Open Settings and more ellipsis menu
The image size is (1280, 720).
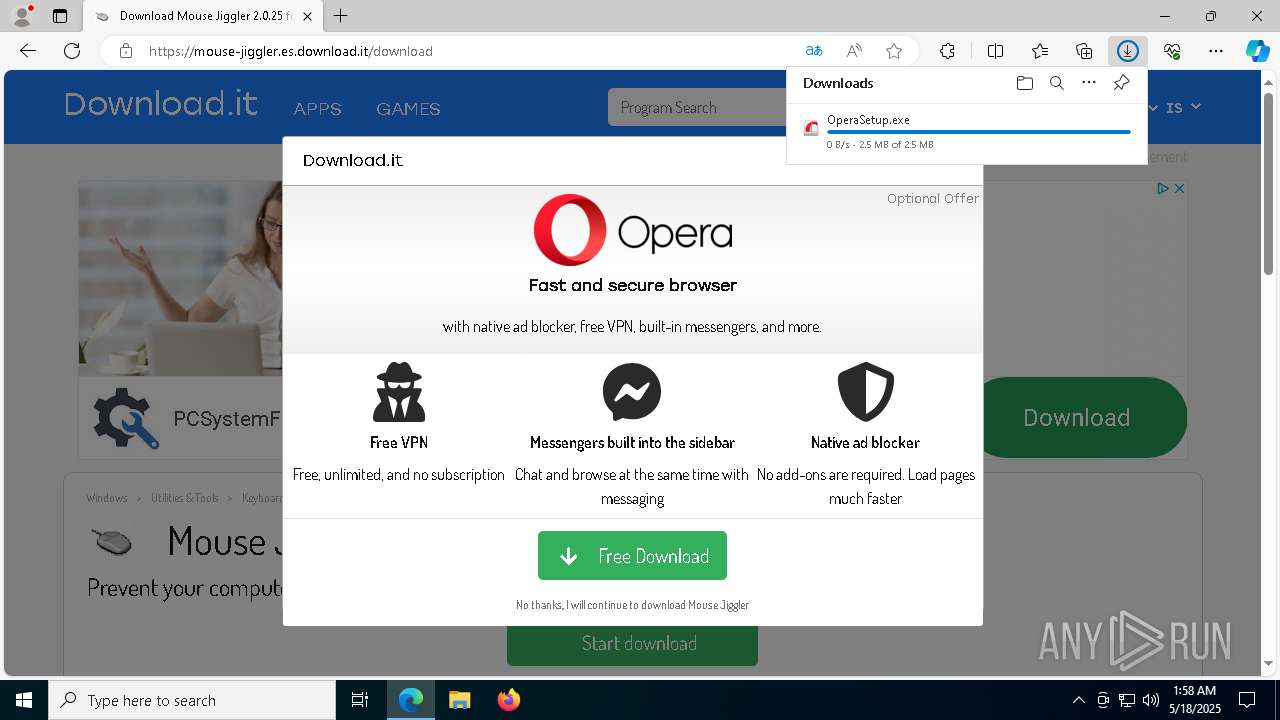click(1216, 51)
